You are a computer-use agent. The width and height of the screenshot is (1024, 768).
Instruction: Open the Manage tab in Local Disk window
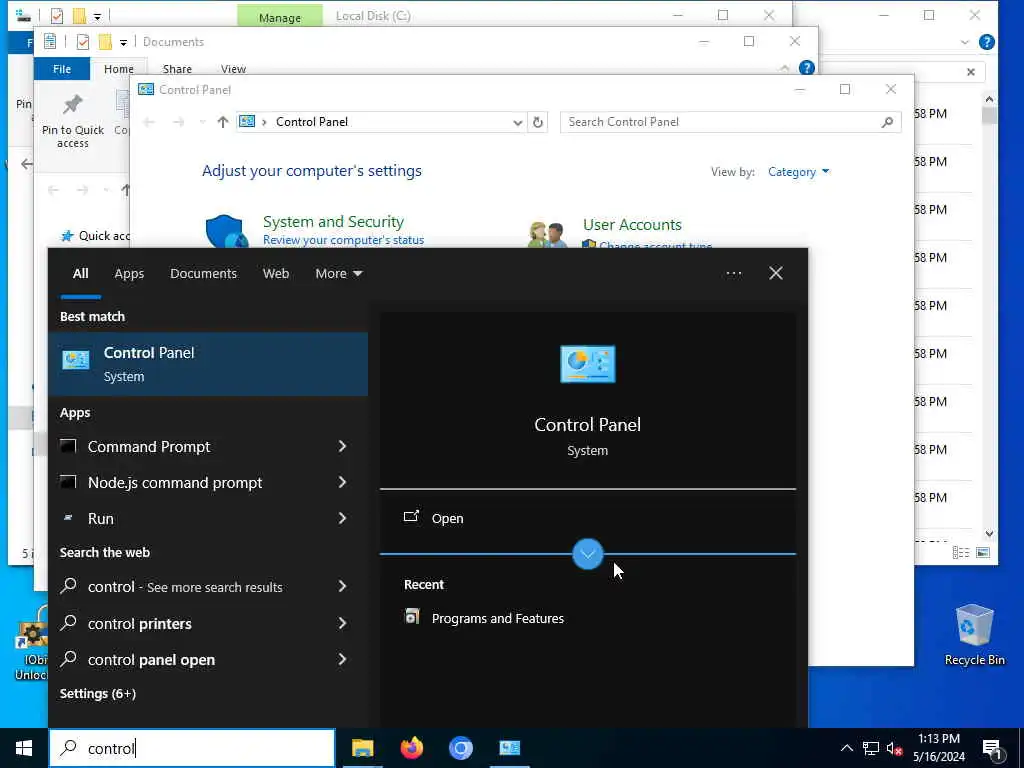[x=280, y=16]
